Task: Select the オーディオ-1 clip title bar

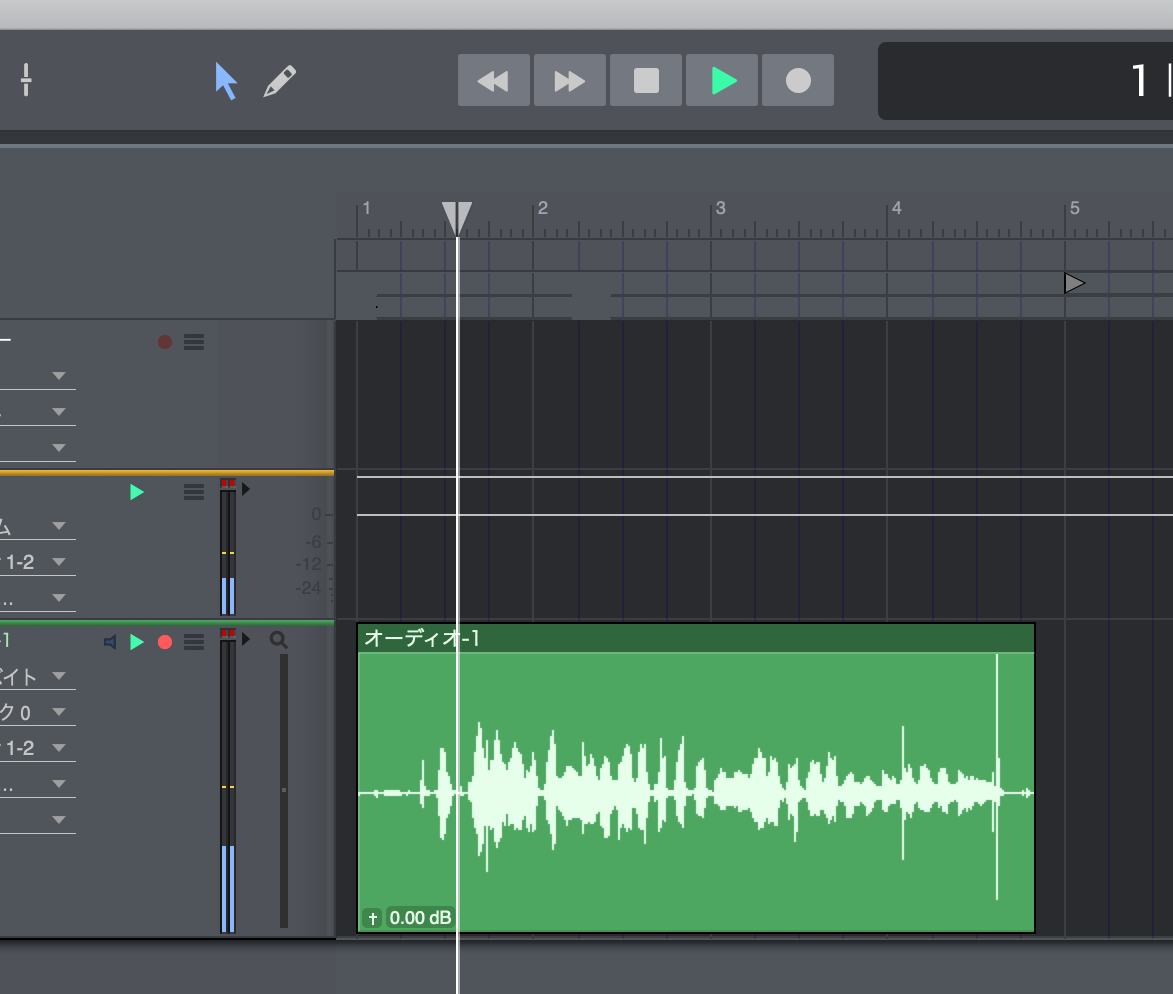Action: pyautogui.click(x=696, y=638)
